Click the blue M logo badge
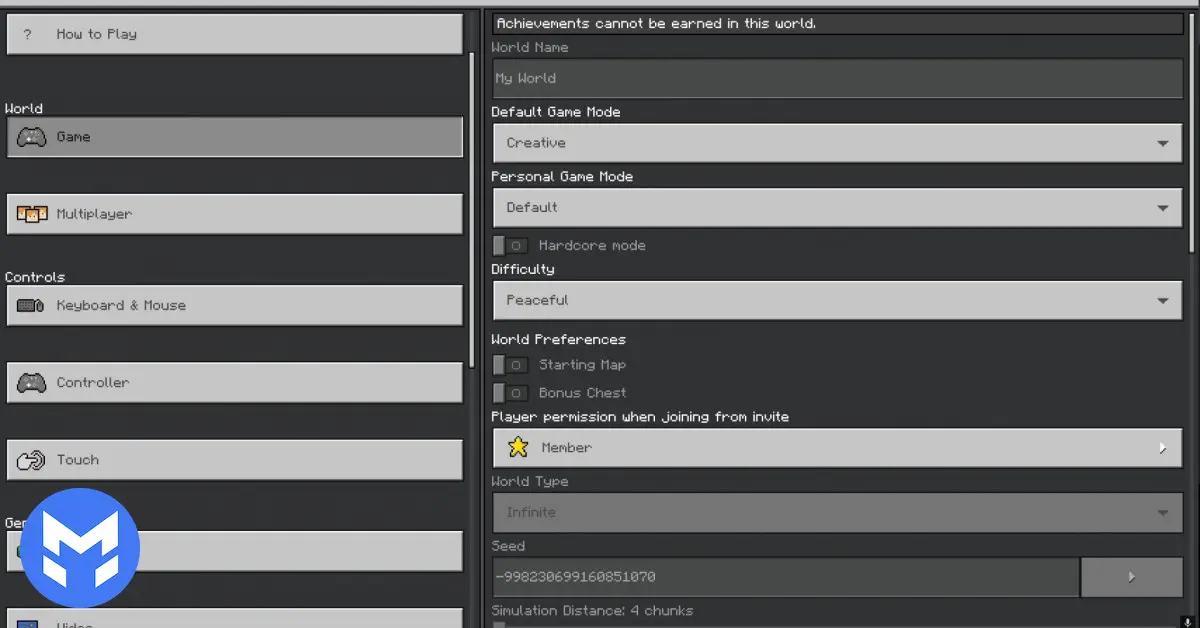1200x628 pixels. pos(80,548)
